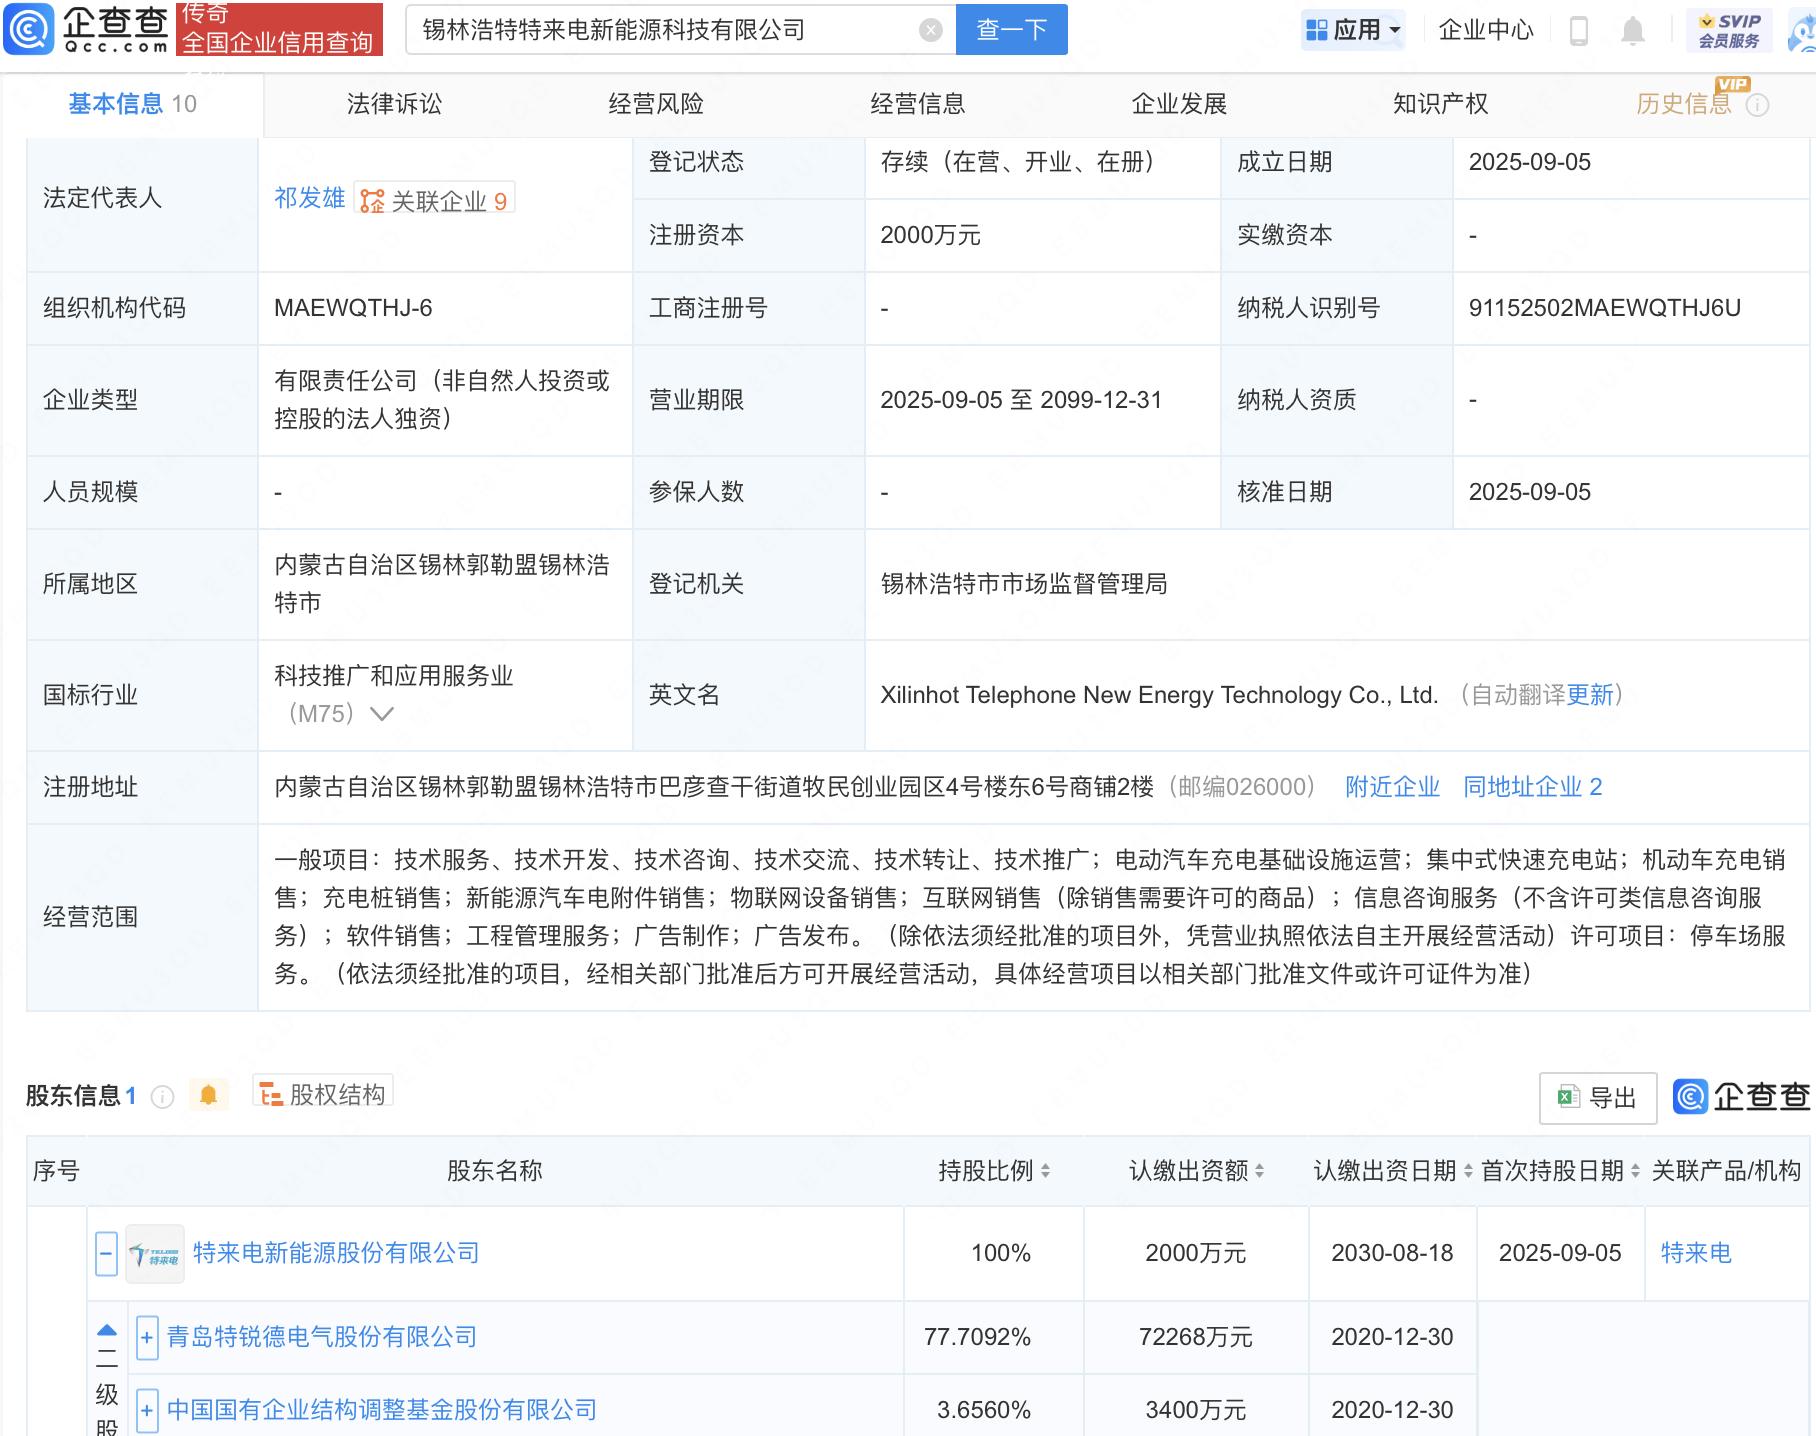
Task: Open legal representative 祁发雄 profile
Action: point(310,198)
